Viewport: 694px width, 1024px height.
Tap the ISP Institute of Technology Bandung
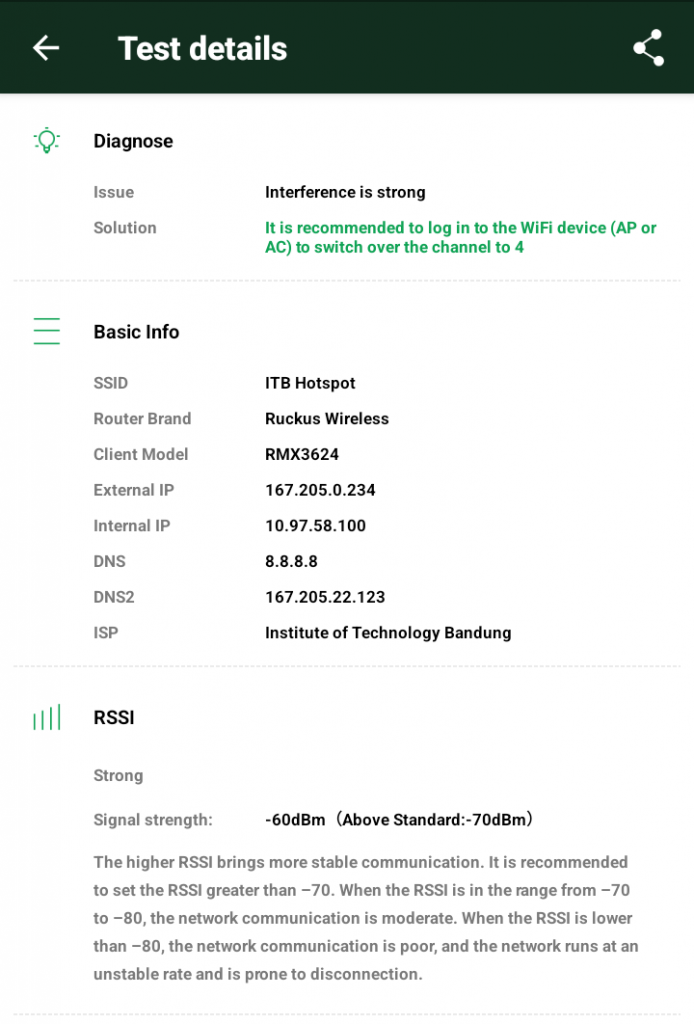pos(388,633)
